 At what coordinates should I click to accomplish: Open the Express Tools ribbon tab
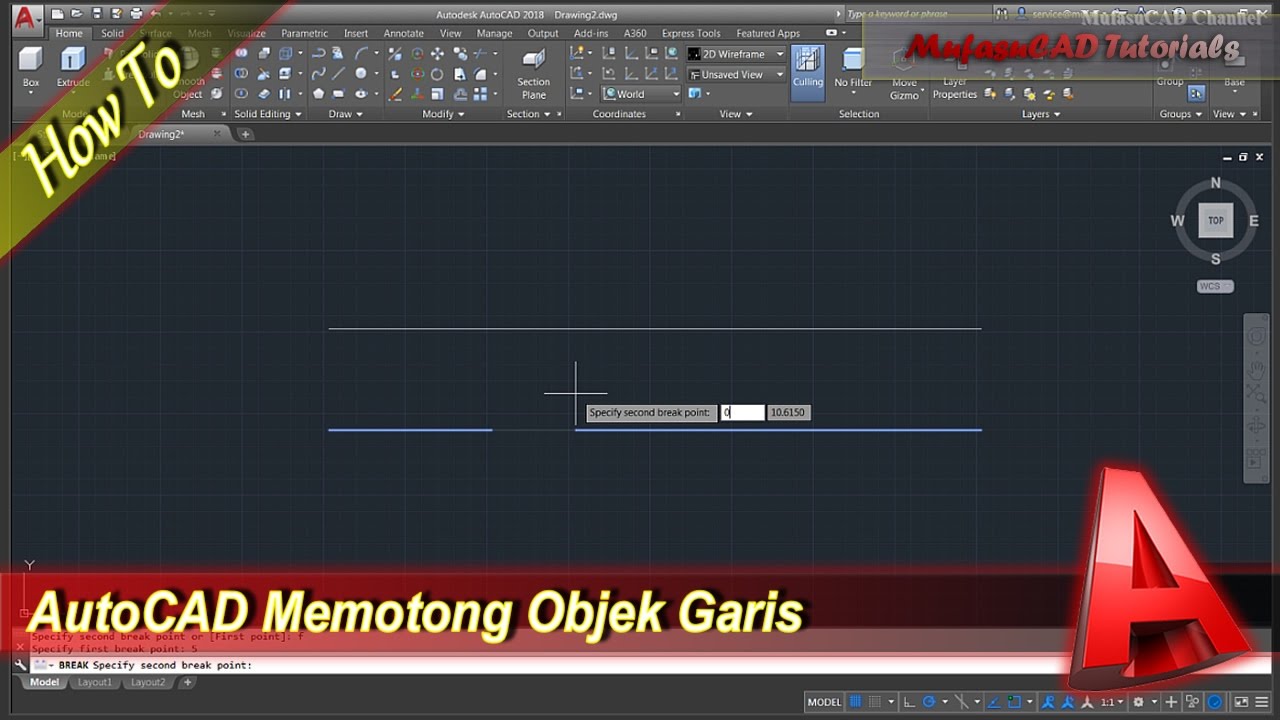(x=691, y=33)
